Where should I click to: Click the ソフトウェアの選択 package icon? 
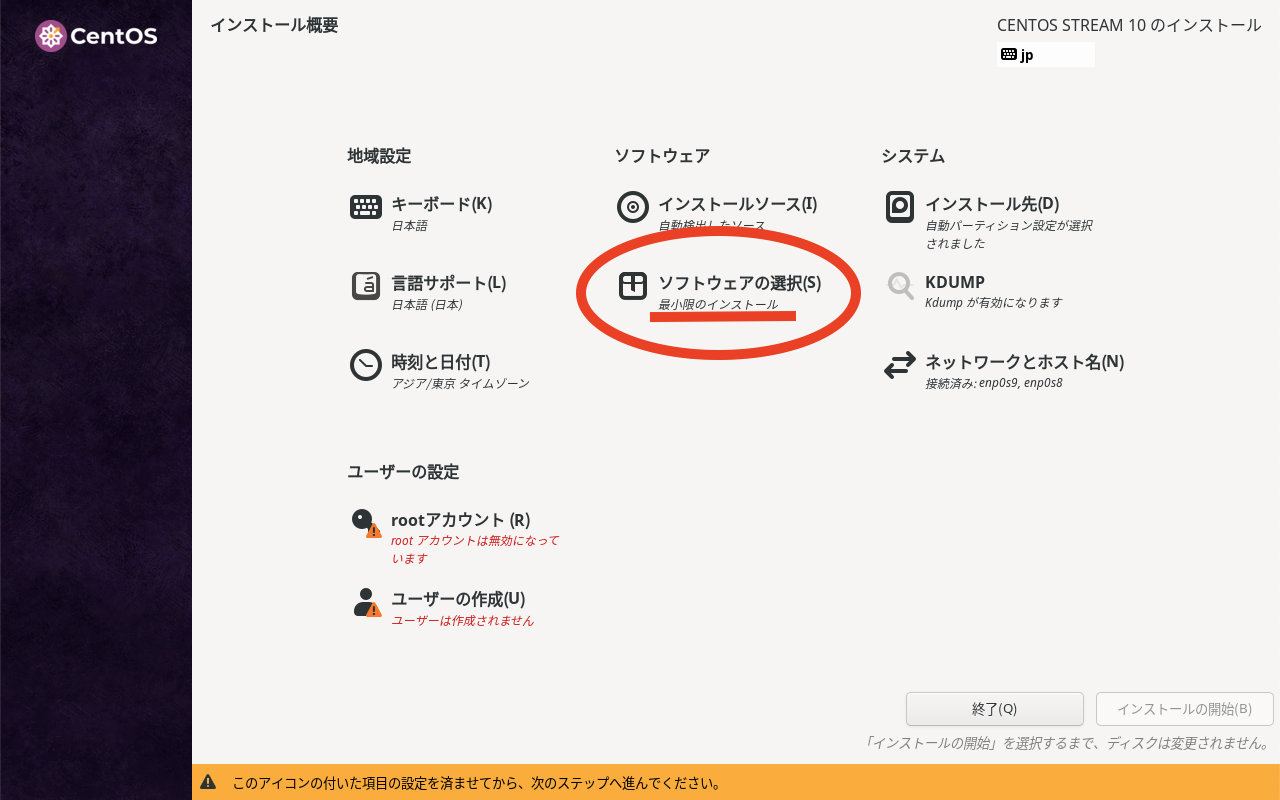pos(633,286)
